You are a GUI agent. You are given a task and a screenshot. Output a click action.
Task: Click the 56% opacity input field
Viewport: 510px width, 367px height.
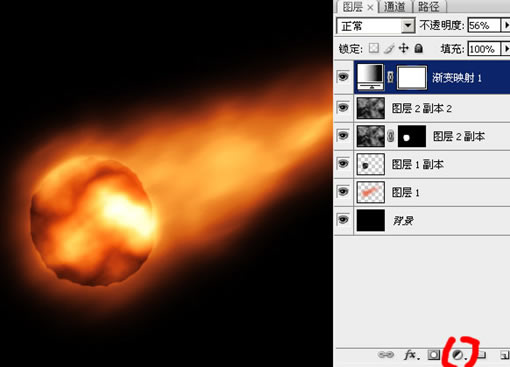(484, 25)
